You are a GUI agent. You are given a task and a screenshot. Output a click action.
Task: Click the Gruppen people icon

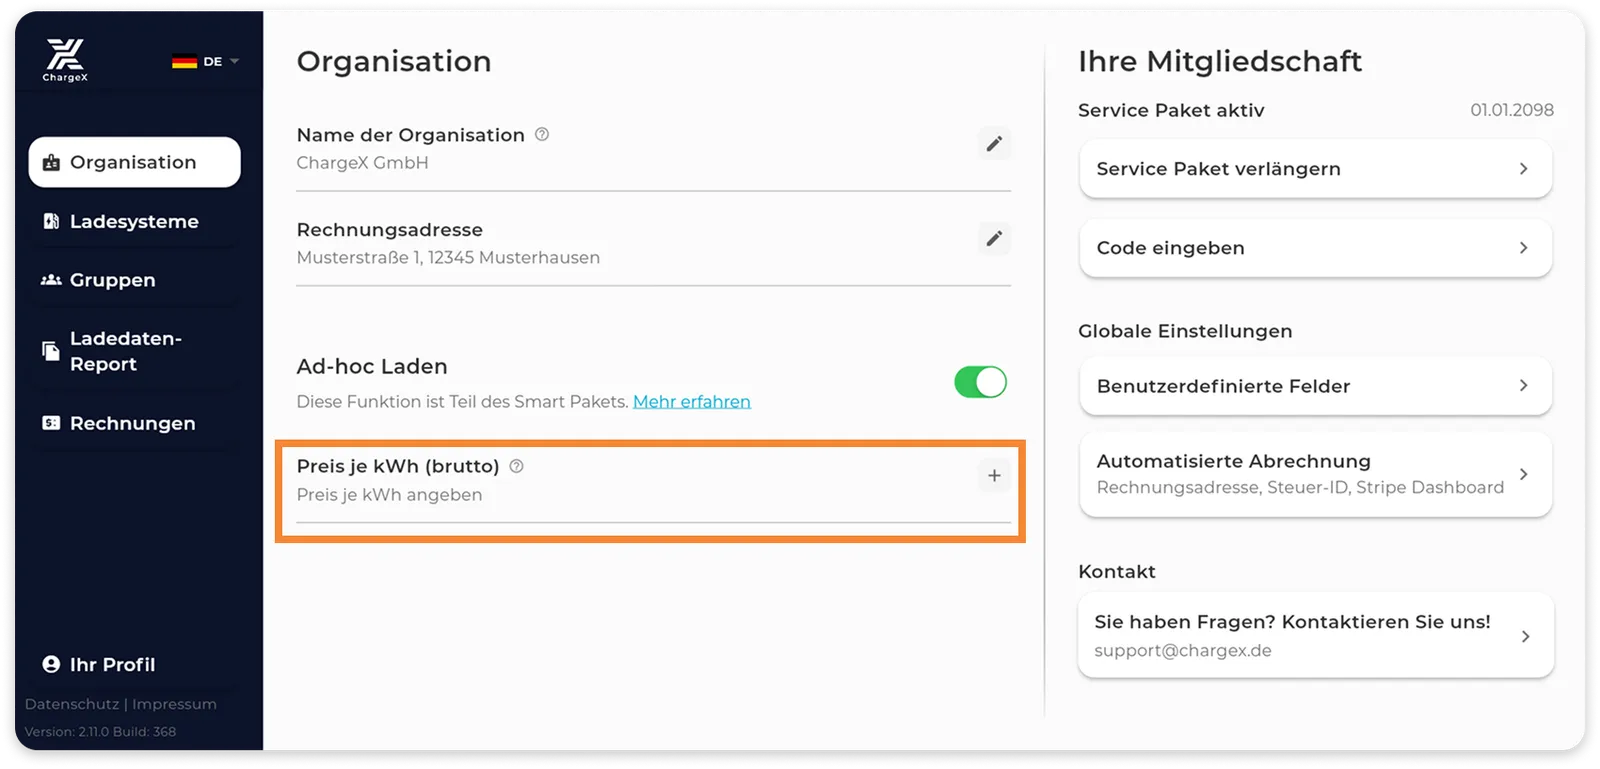click(51, 280)
